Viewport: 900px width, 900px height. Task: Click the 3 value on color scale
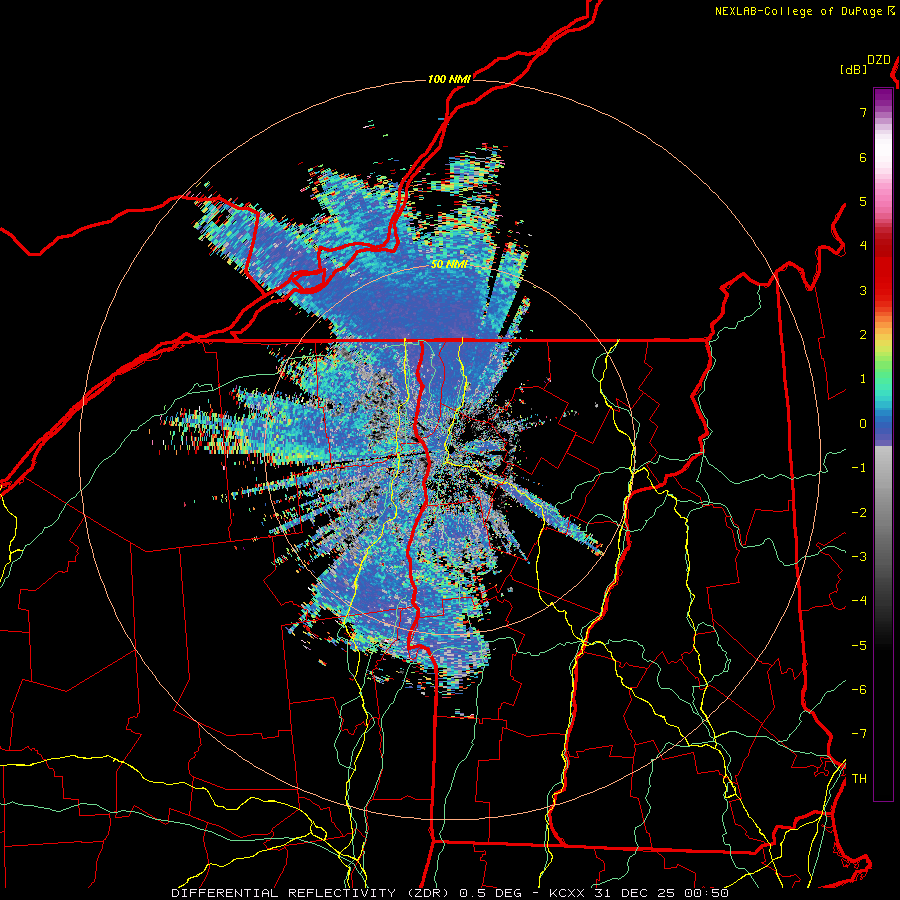point(863,290)
